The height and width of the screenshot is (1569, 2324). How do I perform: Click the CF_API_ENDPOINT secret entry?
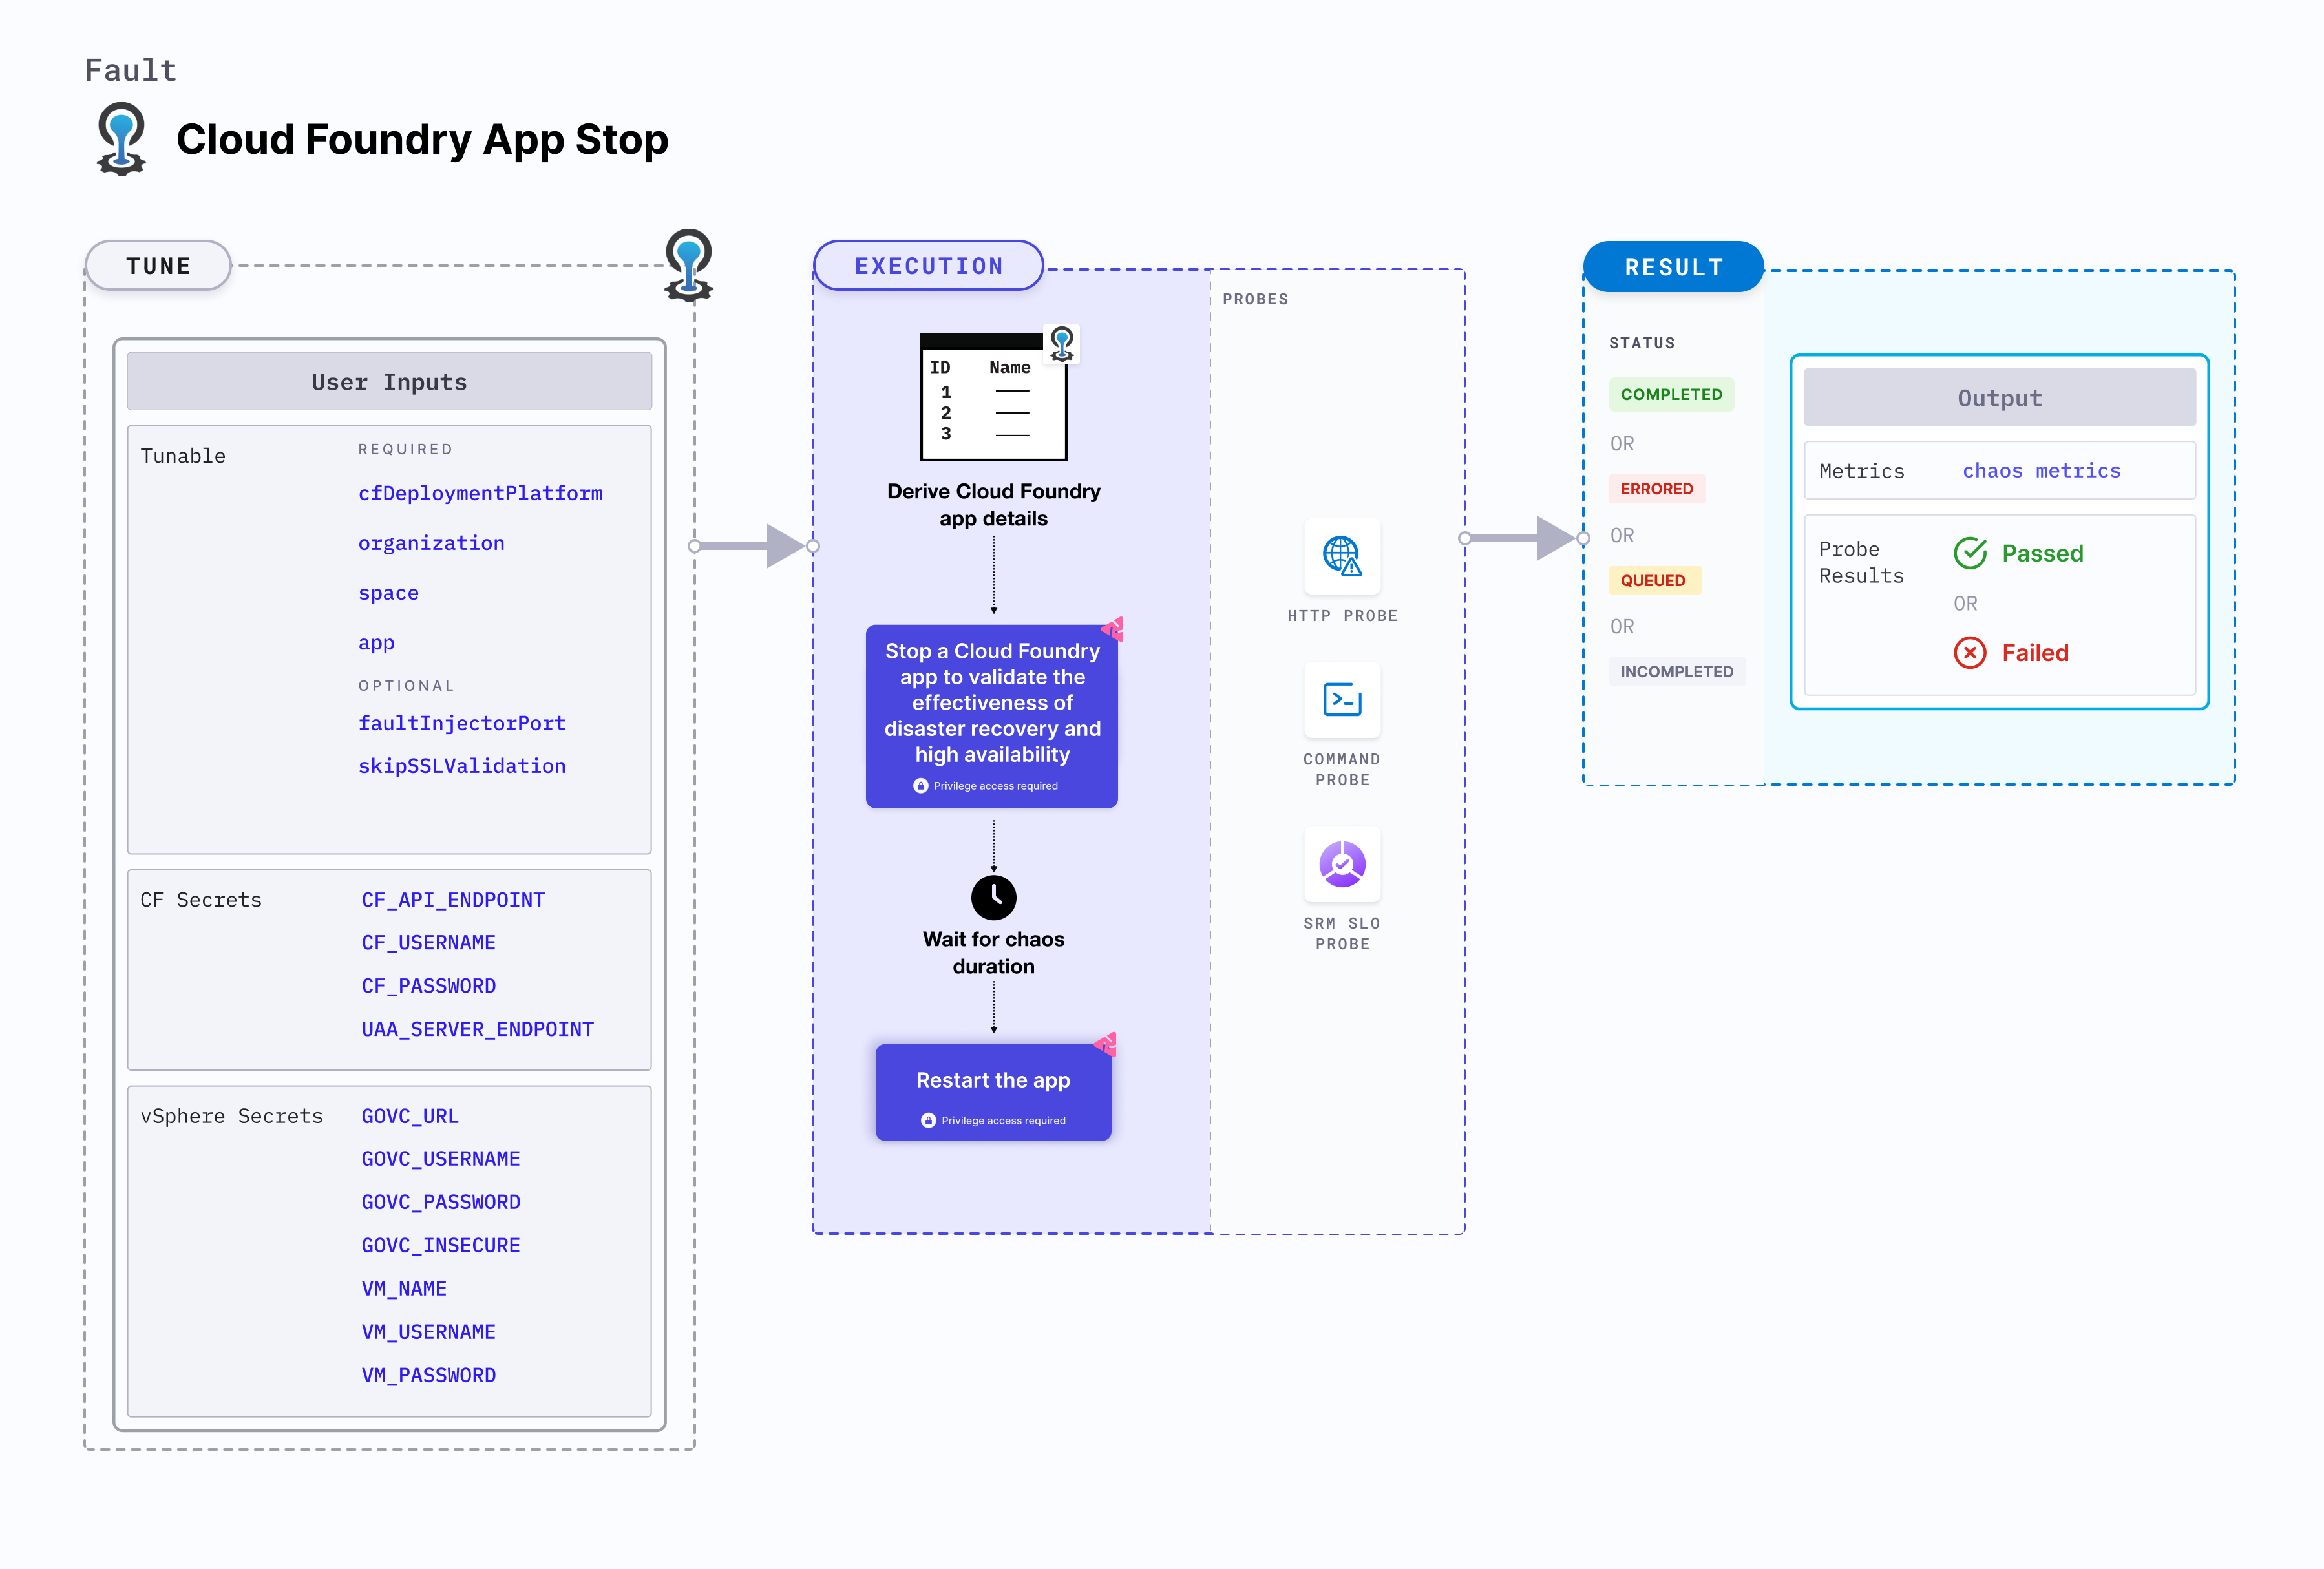tap(453, 900)
